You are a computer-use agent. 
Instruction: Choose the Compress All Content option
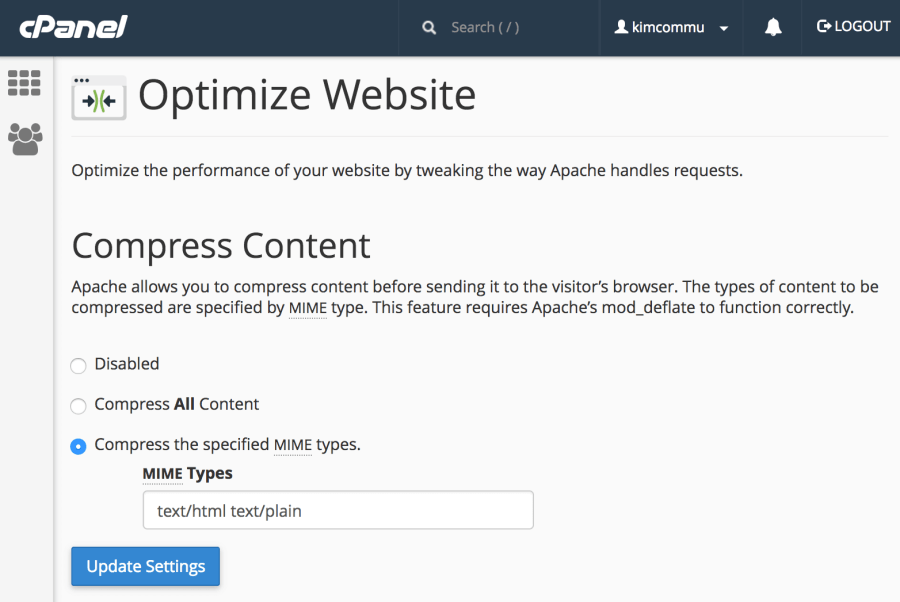pos(78,406)
